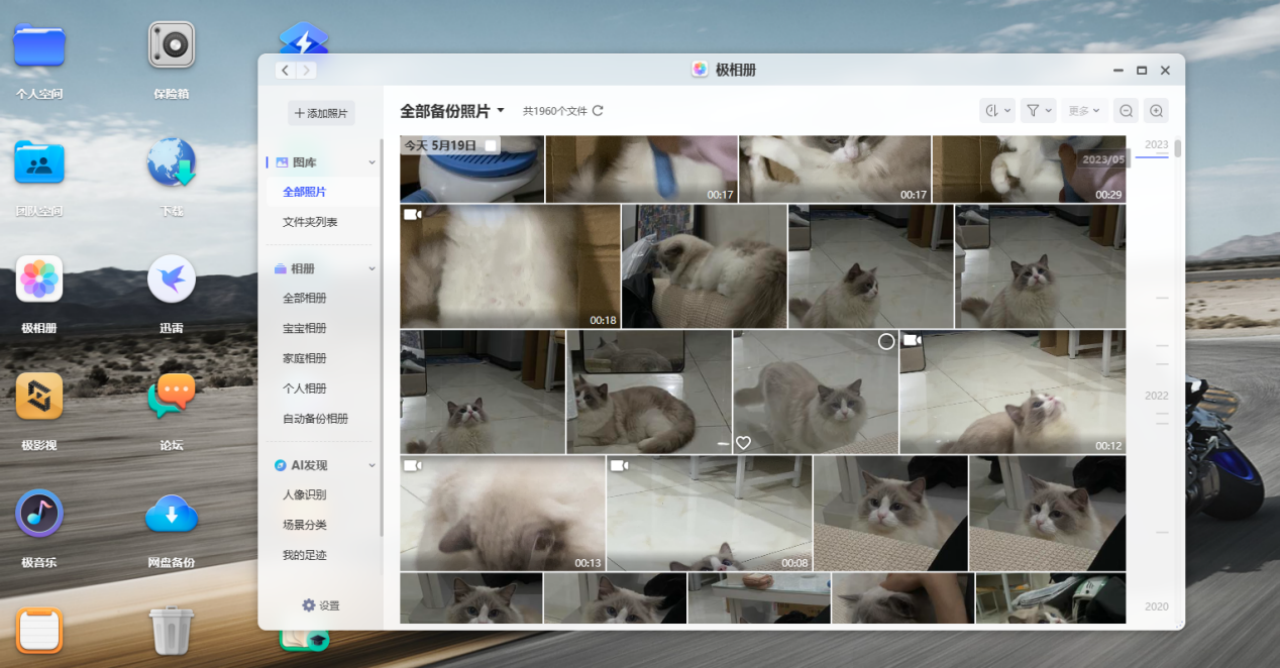Click the 图库 gallery icon in the sidebar

click(282, 162)
